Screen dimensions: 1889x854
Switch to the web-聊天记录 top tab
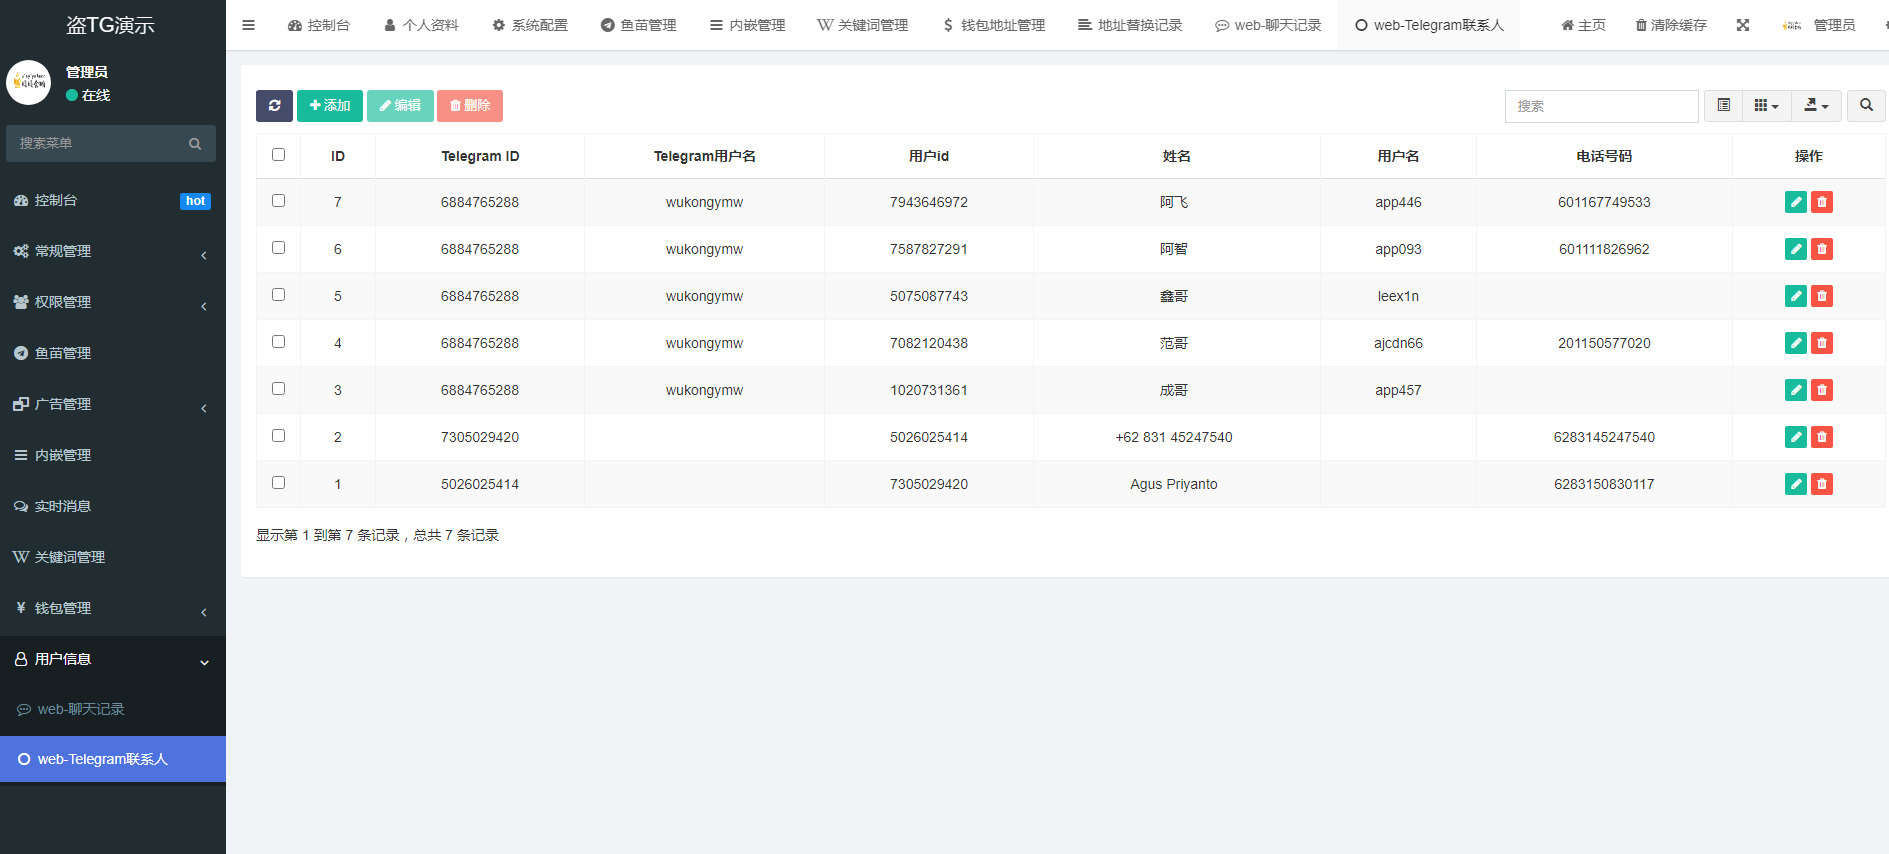click(1268, 25)
